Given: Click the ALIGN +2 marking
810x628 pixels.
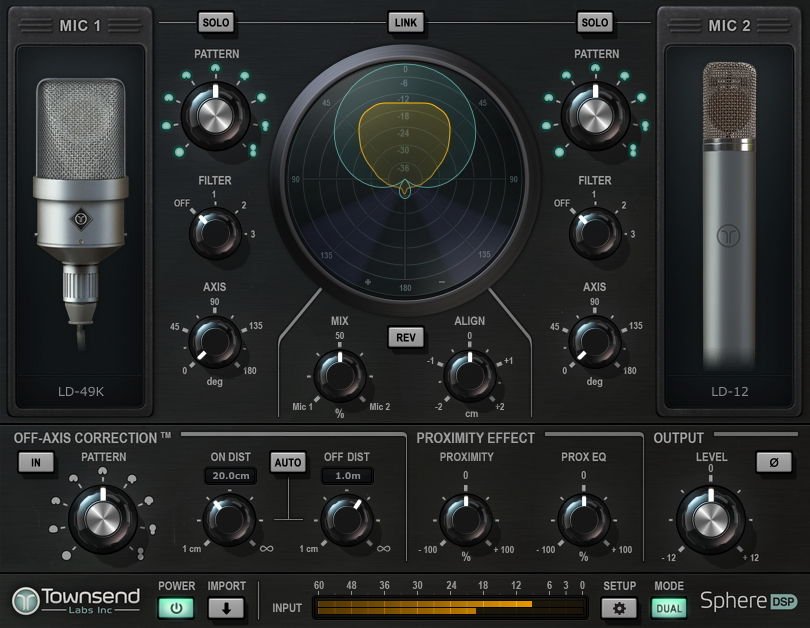Looking at the screenshot, I should (500, 407).
